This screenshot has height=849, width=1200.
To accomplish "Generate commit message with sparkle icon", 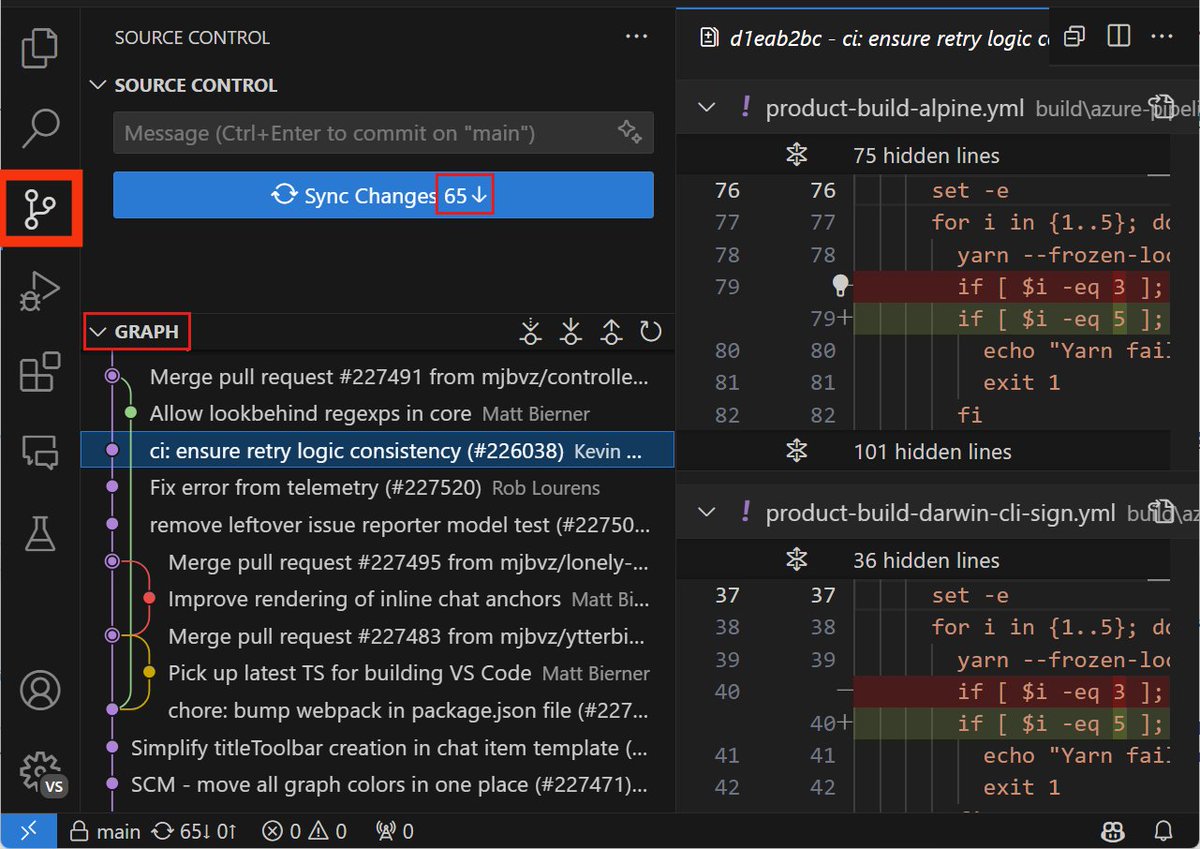I will click(x=629, y=132).
